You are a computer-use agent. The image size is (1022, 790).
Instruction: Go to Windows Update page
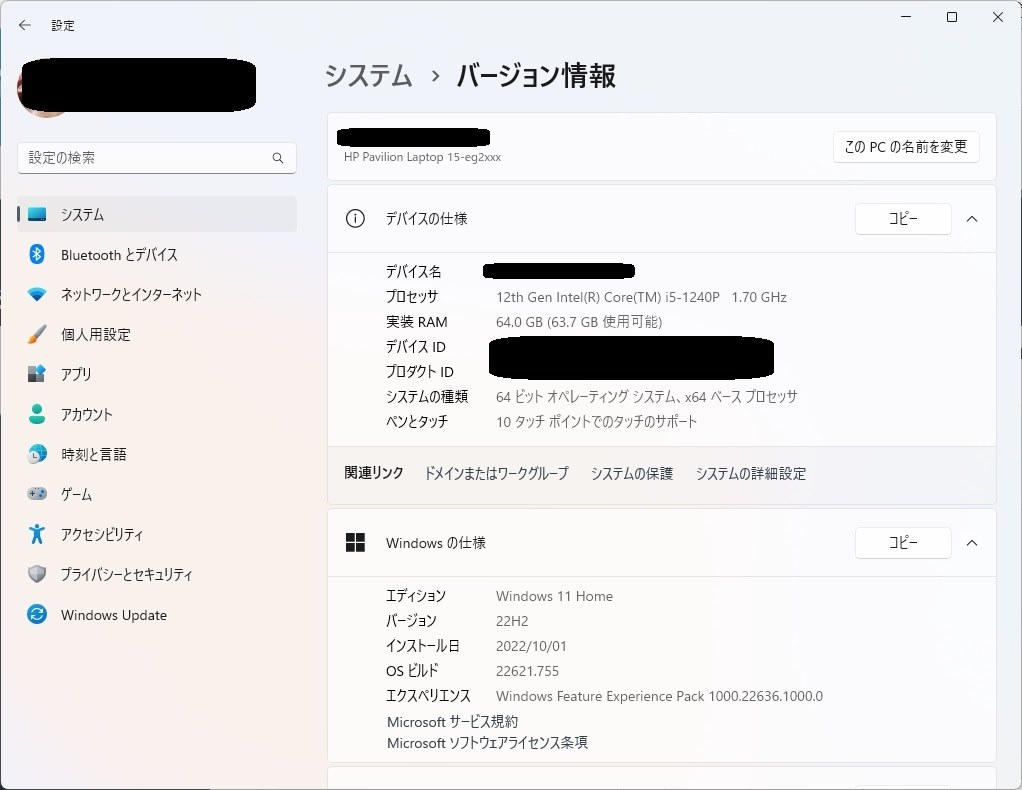156,614
